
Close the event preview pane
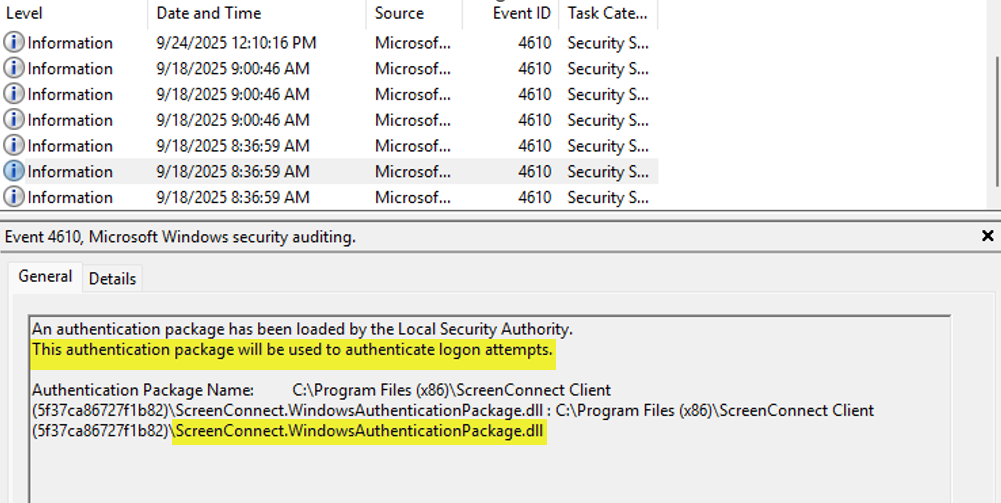point(987,236)
